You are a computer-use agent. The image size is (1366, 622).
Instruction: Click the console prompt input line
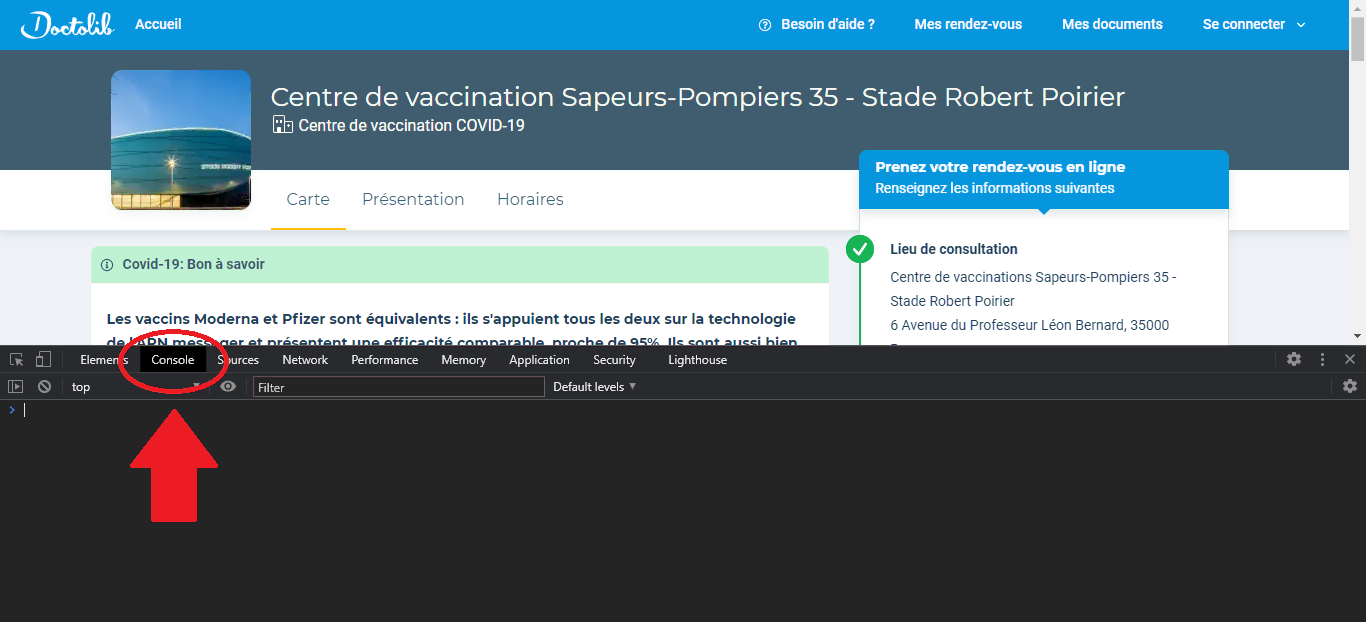tap(683, 410)
